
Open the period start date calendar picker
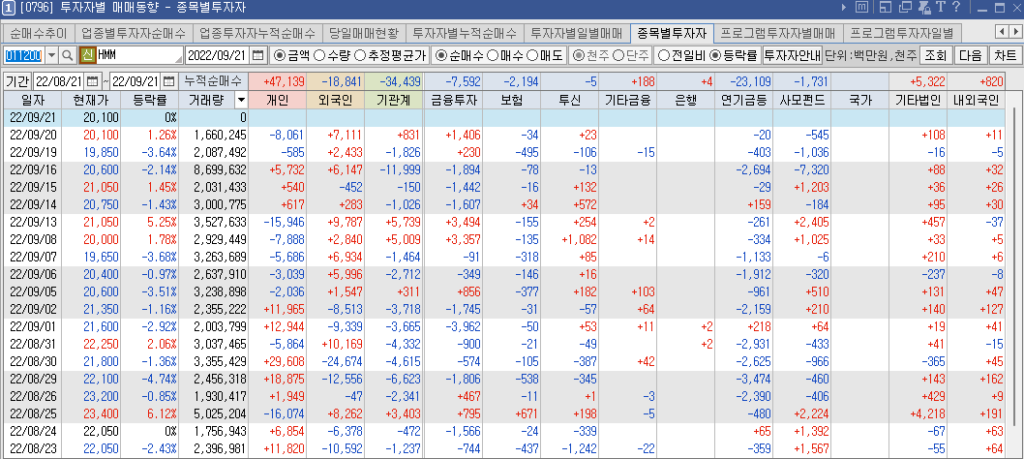[93, 80]
